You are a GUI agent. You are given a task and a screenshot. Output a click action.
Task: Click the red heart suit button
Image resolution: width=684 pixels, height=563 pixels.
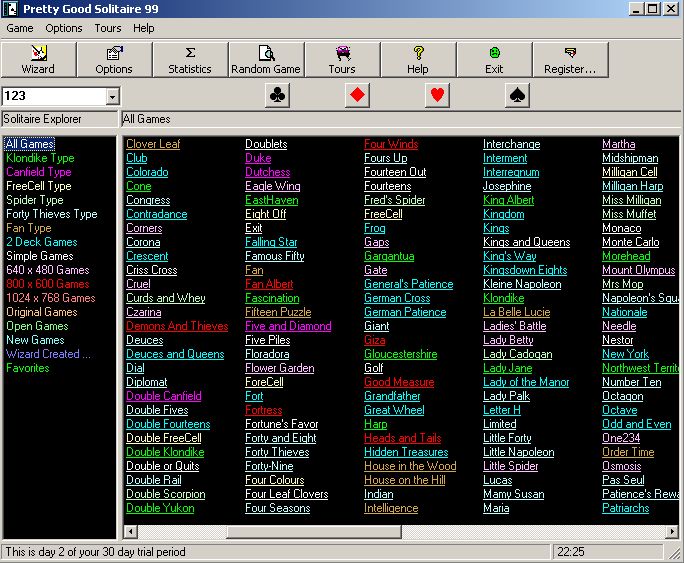pos(437,96)
